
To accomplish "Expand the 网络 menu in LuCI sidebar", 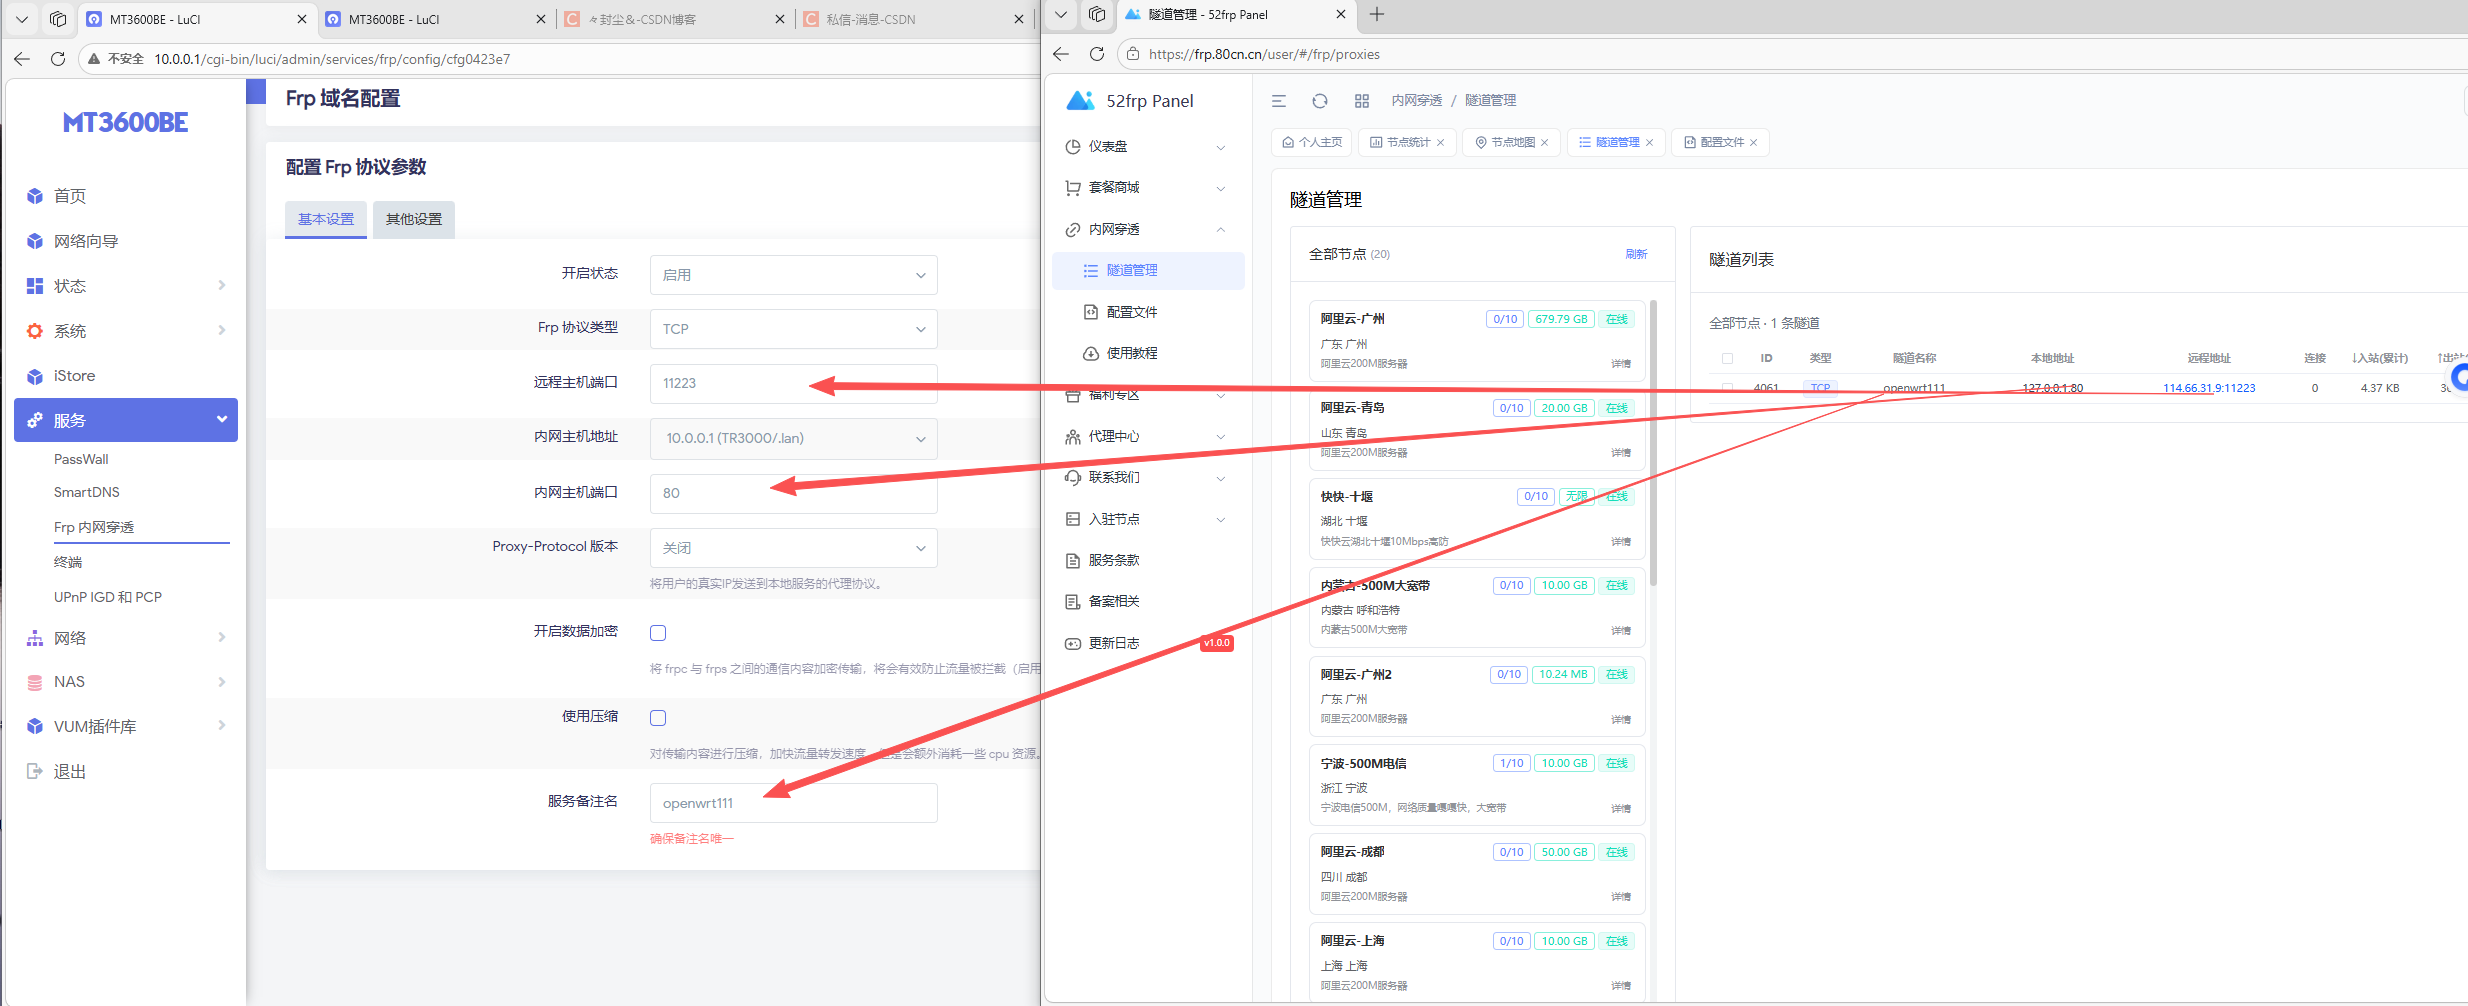I will tap(126, 638).
